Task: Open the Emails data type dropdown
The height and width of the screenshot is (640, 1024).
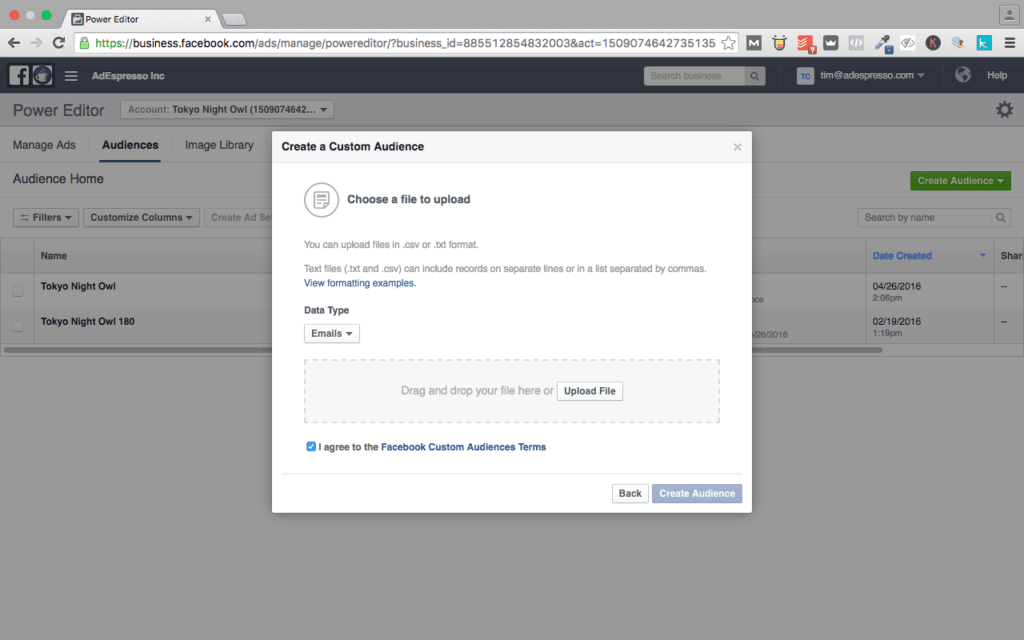Action: tap(331, 333)
